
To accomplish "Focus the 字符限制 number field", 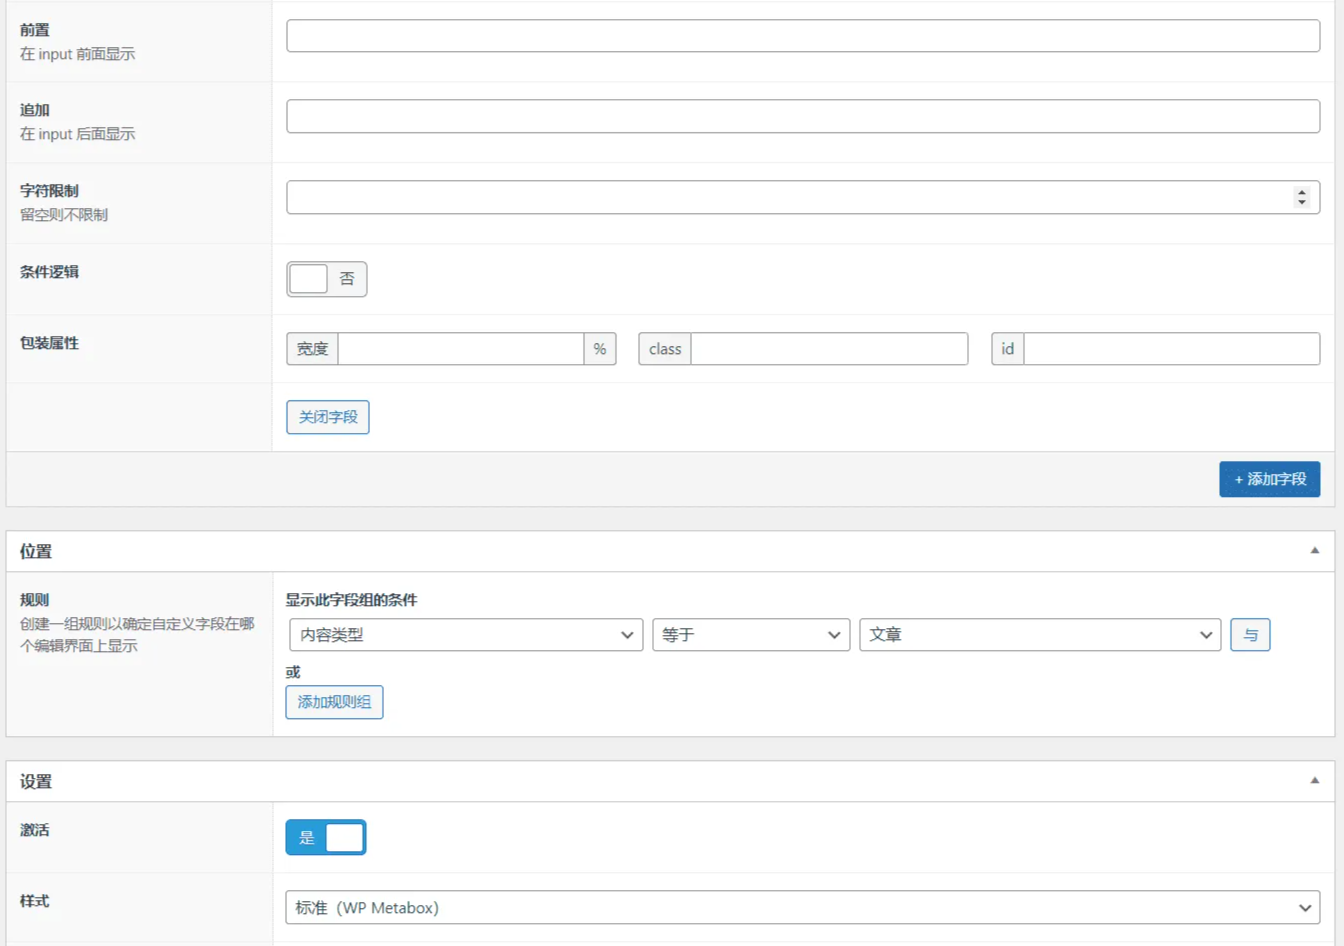I will (x=803, y=197).
